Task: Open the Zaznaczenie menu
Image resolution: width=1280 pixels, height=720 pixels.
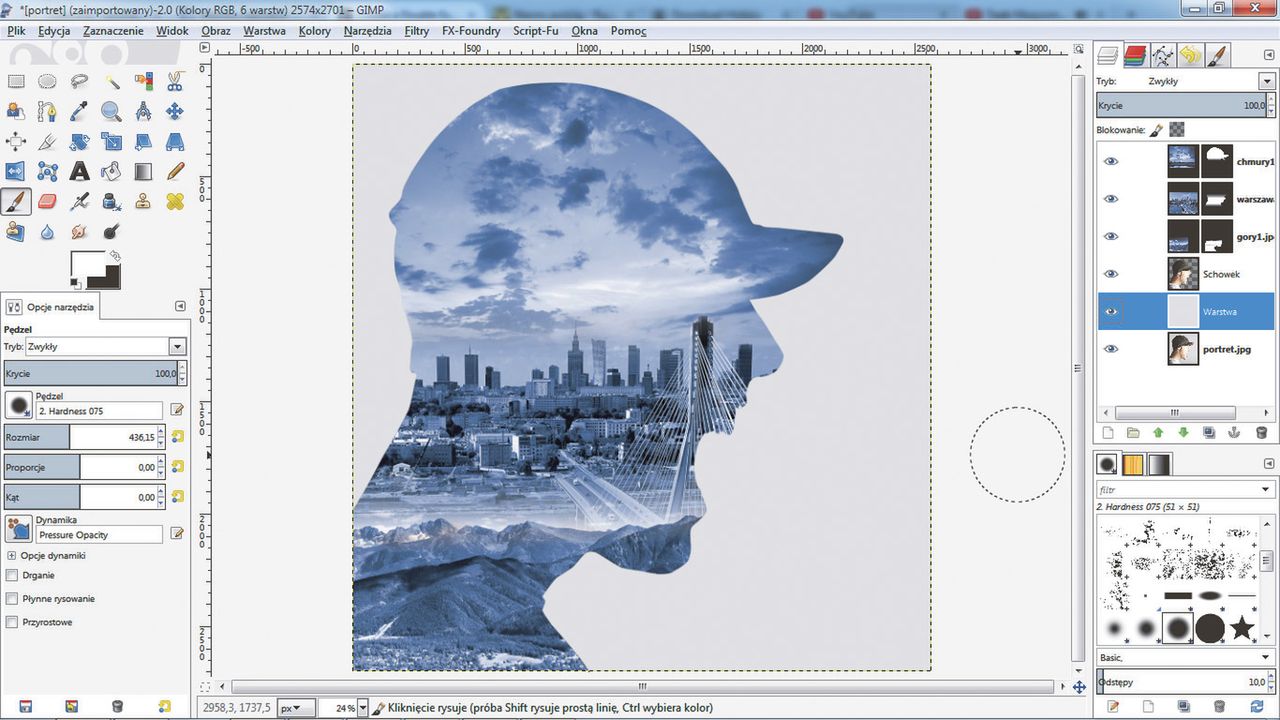Action: click(113, 31)
